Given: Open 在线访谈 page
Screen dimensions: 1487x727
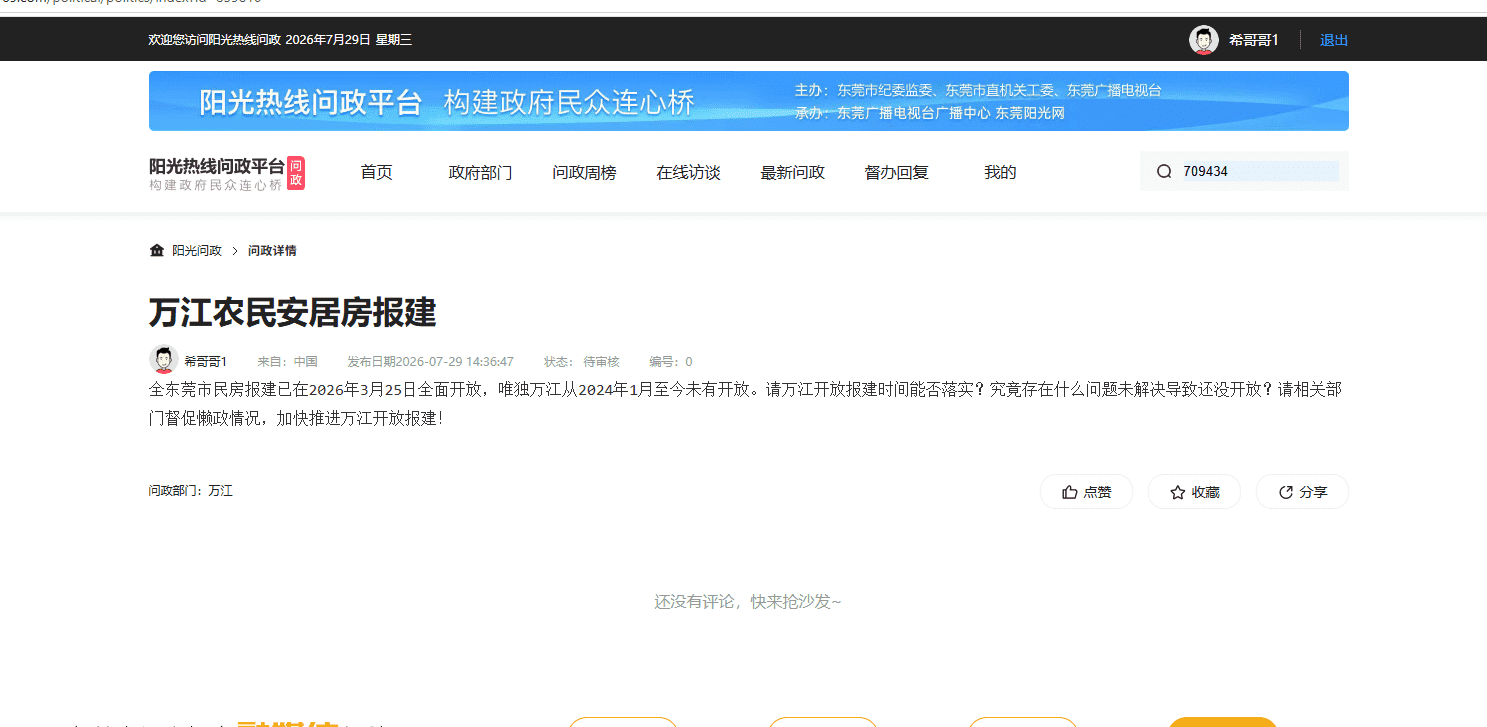Looking at the screenshot, I should [x=688, y=172].
